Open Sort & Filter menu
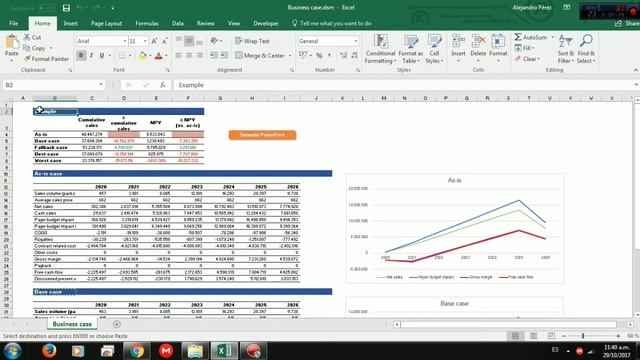Screen dimensions: 640x360 pyautogui.click(x=566, y=49)
